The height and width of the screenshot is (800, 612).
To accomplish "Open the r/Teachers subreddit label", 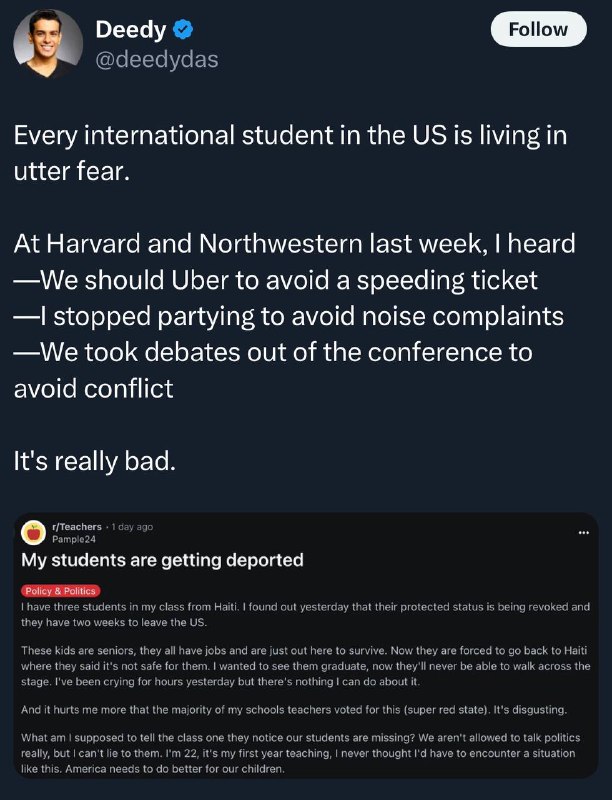I will [x=77, y=527].
